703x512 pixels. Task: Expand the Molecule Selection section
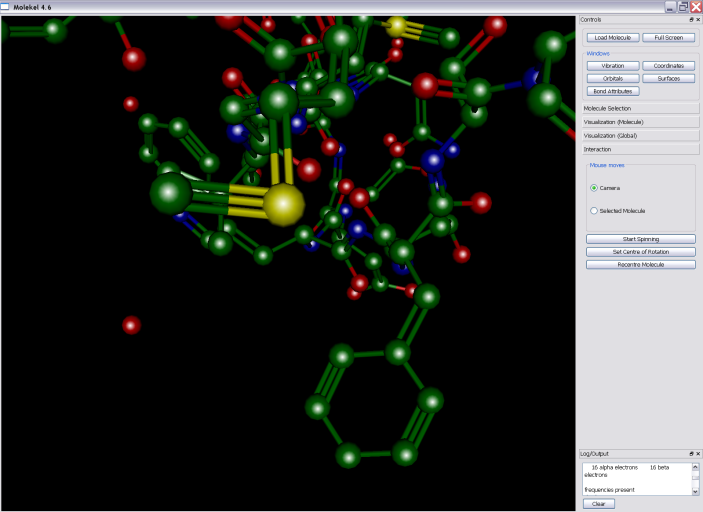pyautogui.click(x=639, y=108)
